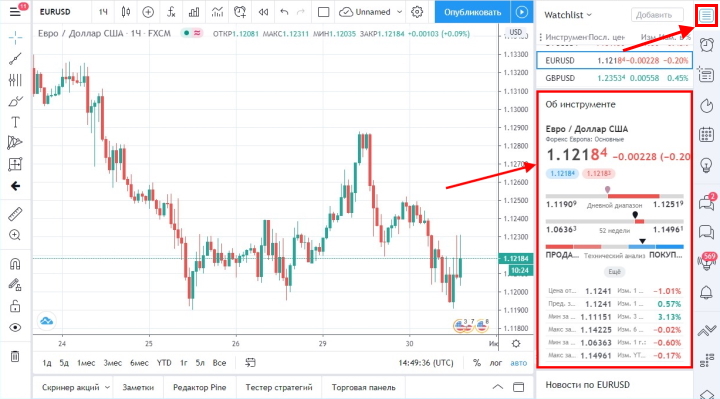Image resolution: width=720 pixels, height=399 pixels.
Task: Click the Ещё button in instrument details
Action: pos(614,272)
